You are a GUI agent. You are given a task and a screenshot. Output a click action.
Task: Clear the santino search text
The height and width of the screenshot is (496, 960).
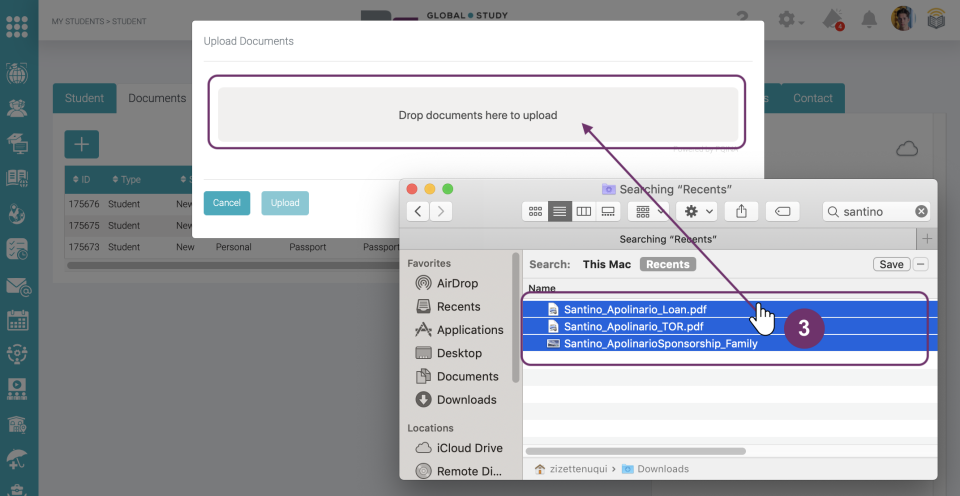coord(921,211)
